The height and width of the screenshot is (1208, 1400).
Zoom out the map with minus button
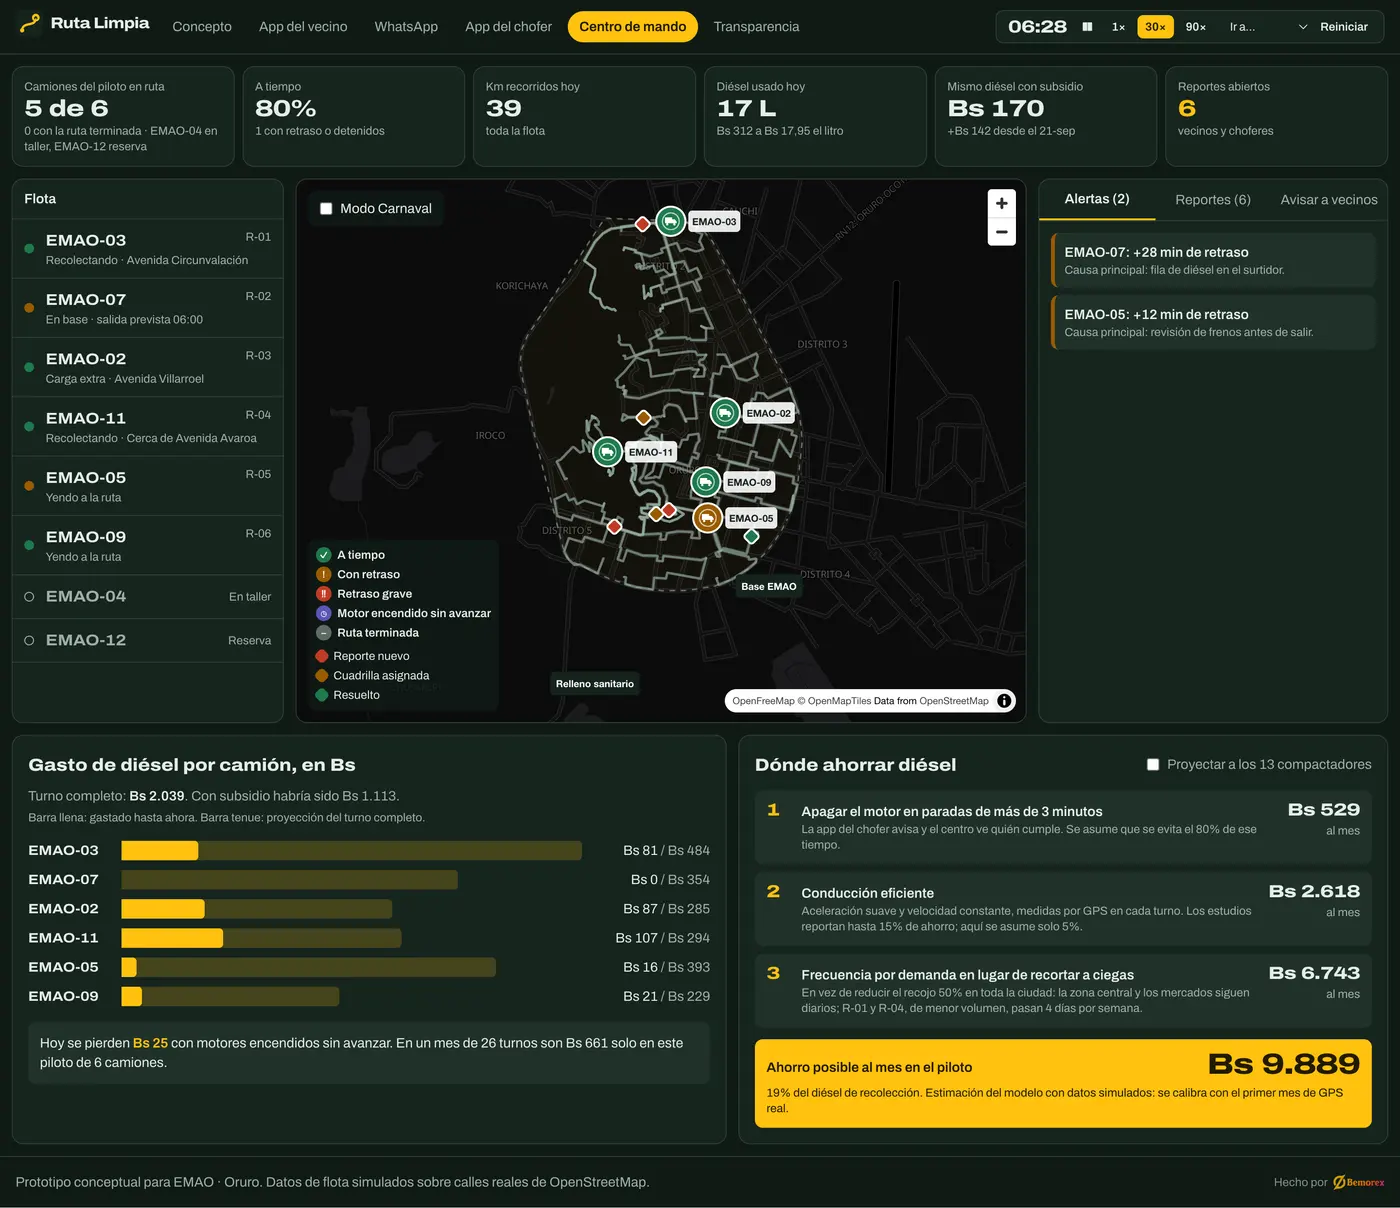click(x=1001, y=232)
